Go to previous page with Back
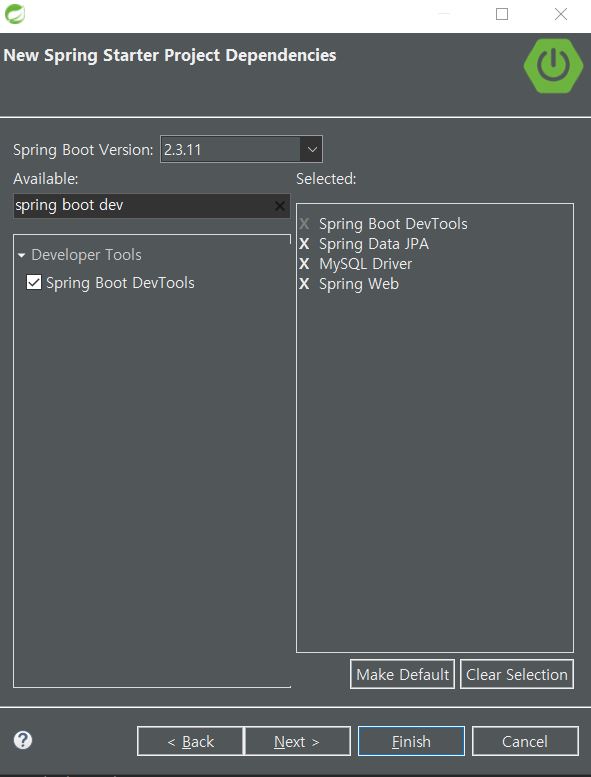 pyautogui.click(x=190, y=741)
